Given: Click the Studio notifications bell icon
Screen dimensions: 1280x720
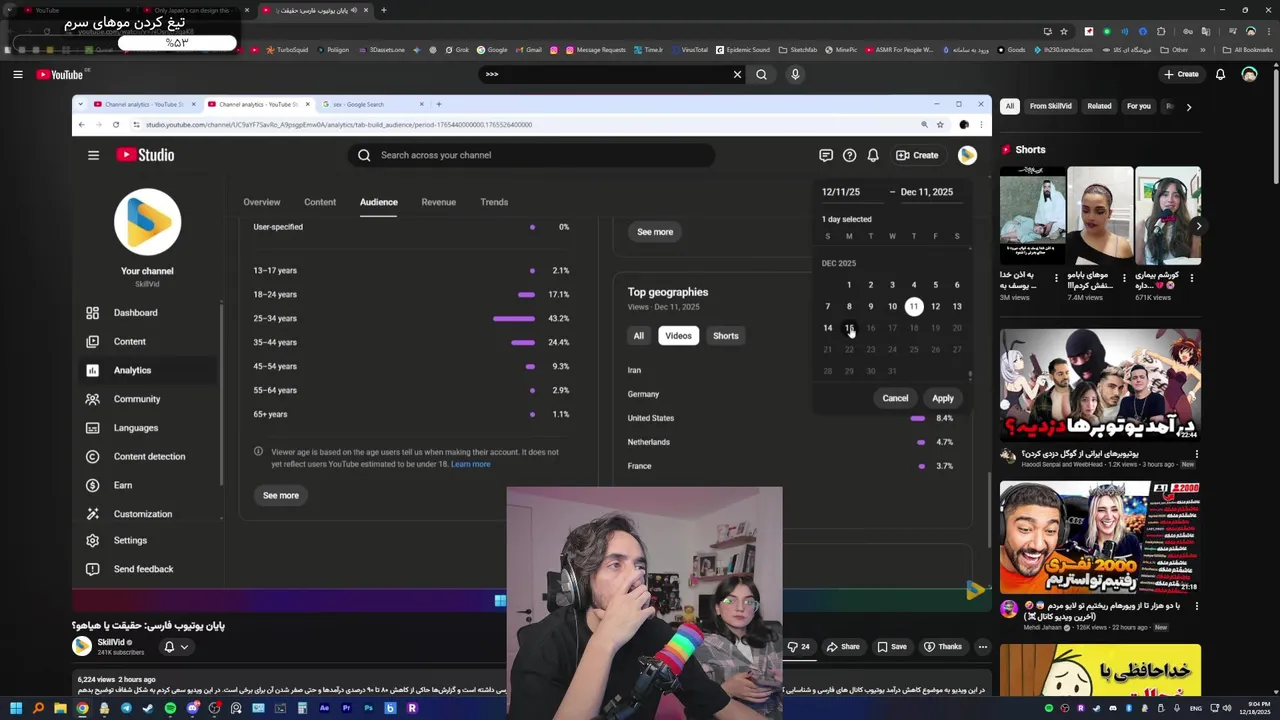Looking at the screenshot, I should (x=873, y=155).
